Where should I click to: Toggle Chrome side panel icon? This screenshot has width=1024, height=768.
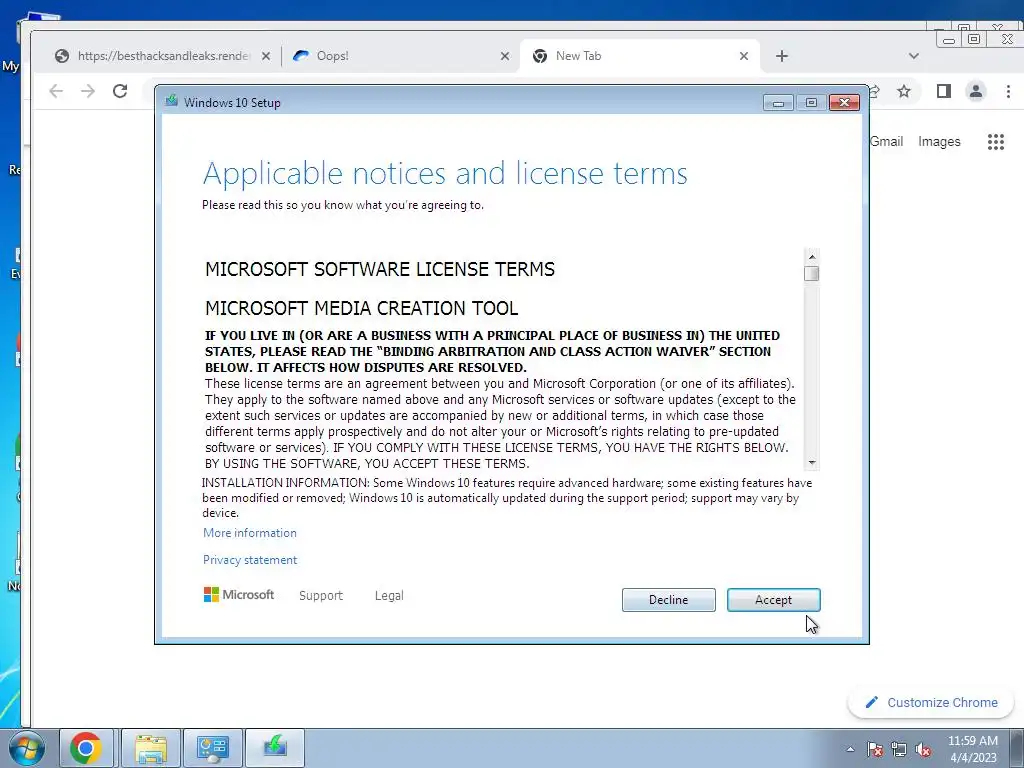coord(944,91)
